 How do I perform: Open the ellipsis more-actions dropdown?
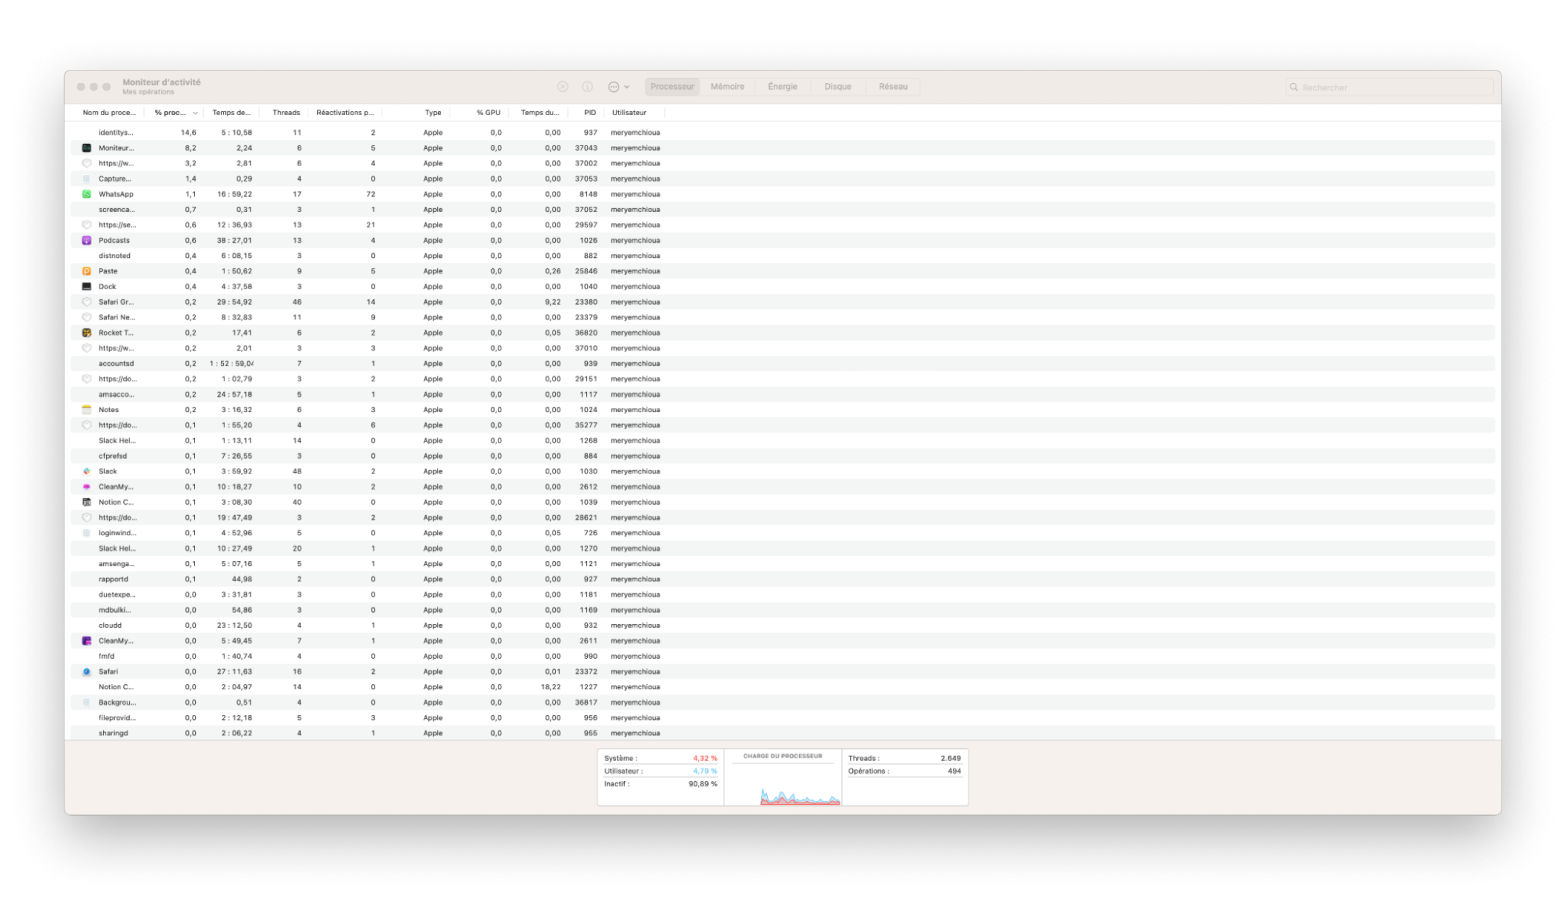(x=619, y=87)
